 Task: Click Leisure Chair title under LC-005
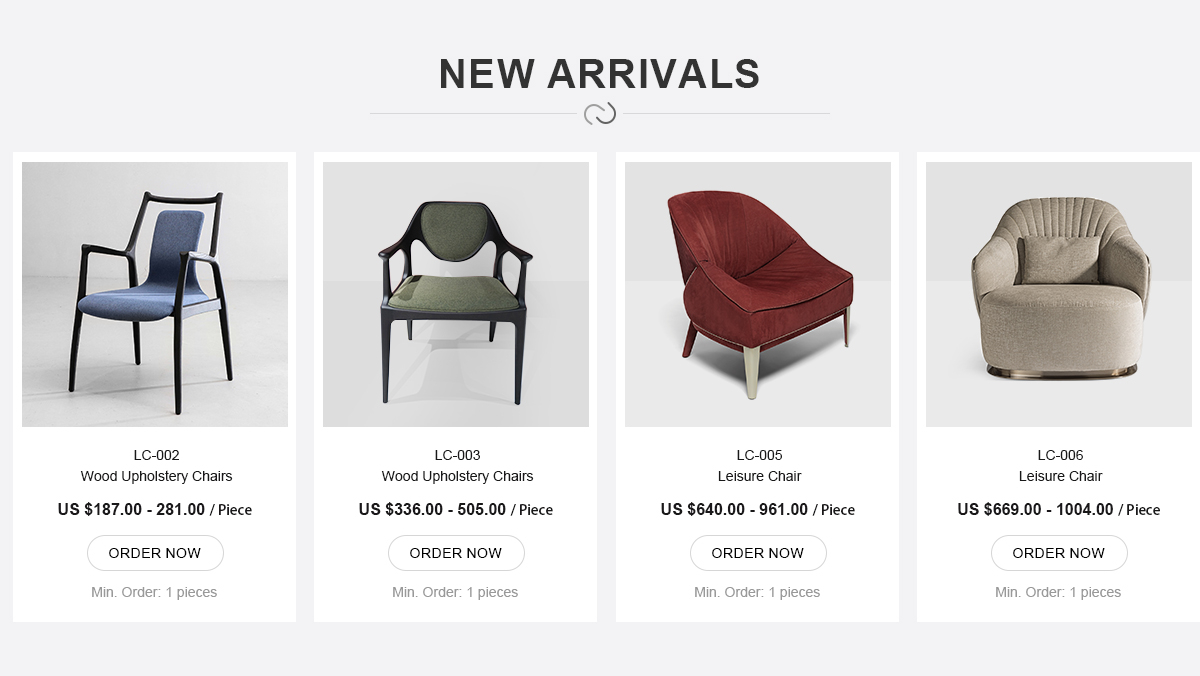point(759,476)
